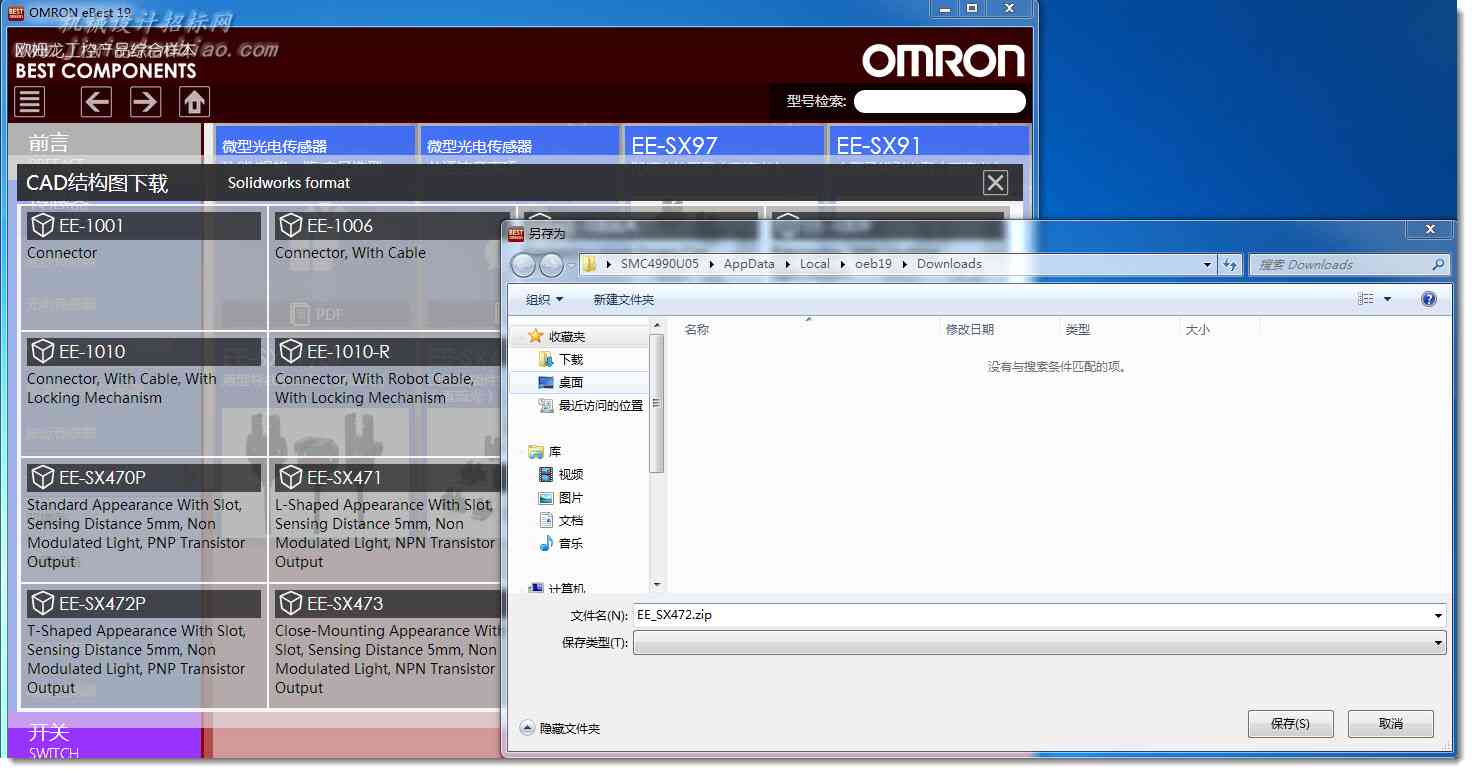Open the view options dropdown arrow
This screenshot has width=1472, height=773.
[x=1387, y=299]
